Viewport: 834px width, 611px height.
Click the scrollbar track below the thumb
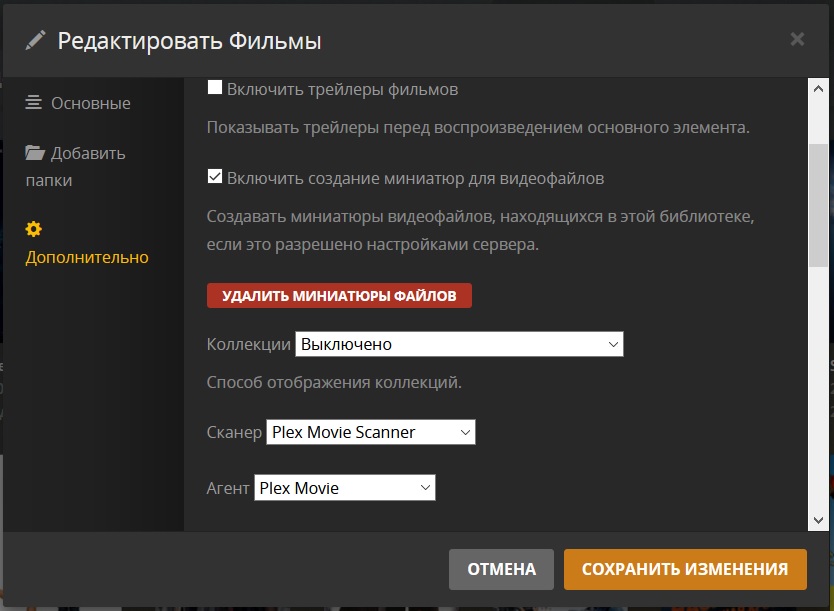[x=818, y=400]
